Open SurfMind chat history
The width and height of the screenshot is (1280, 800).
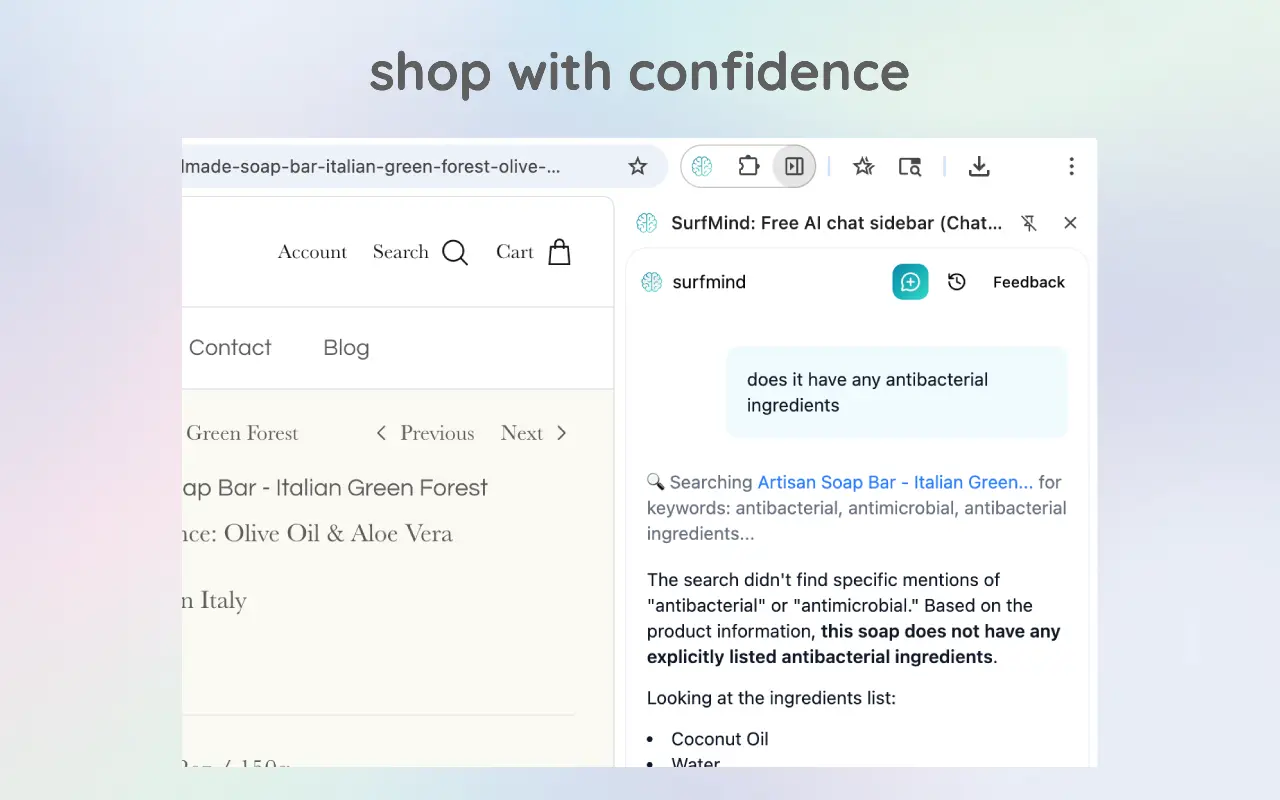pos(957,282)
